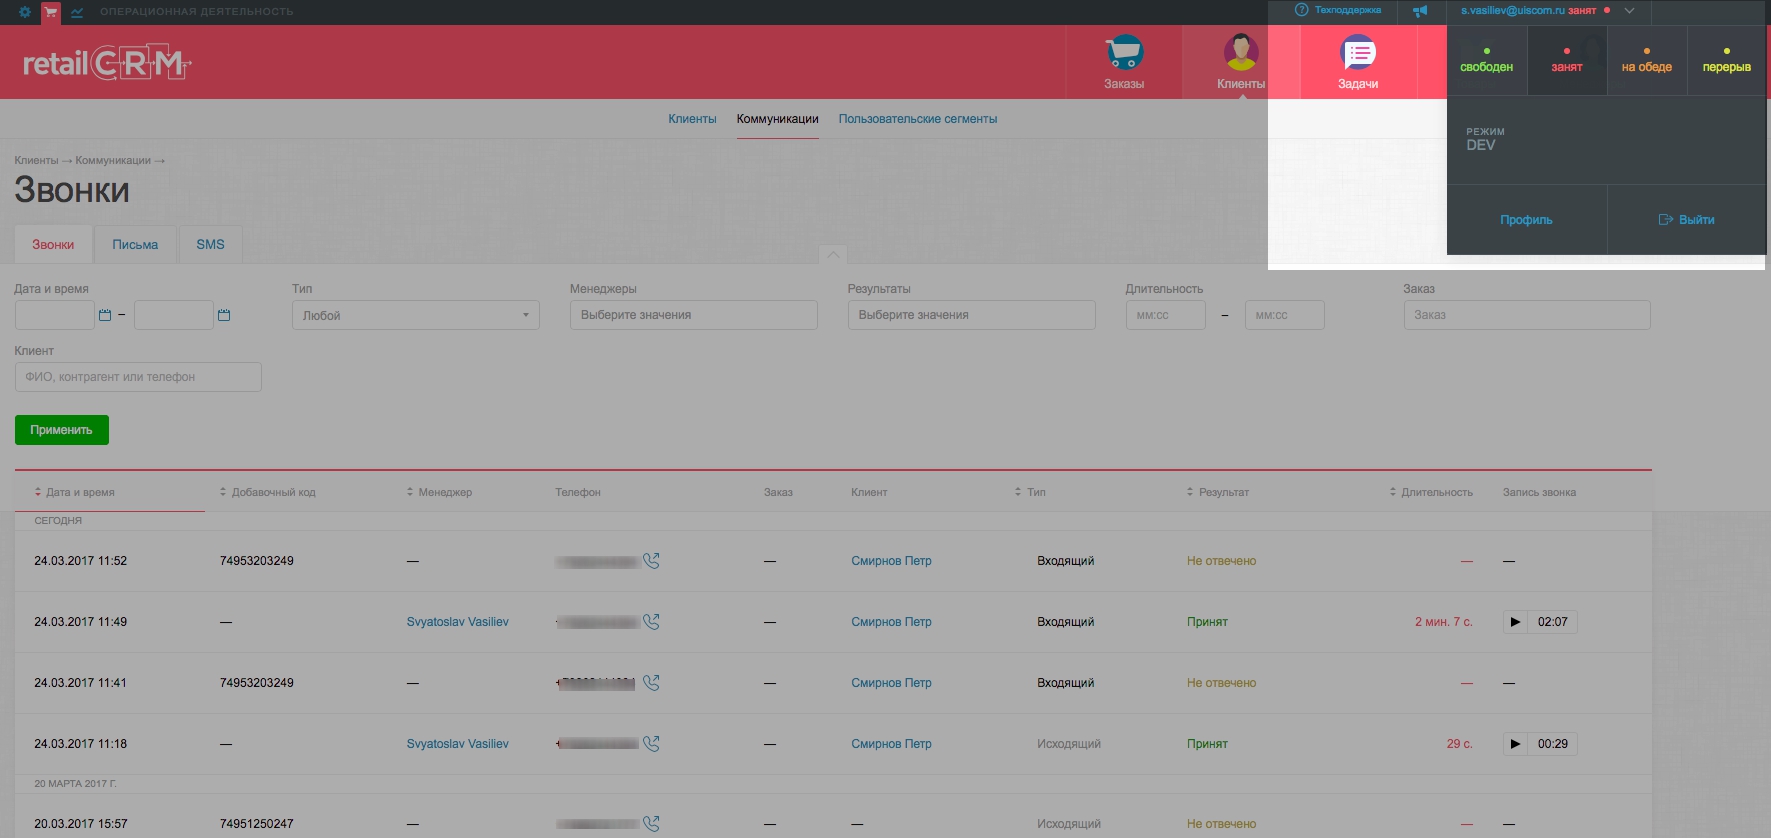Focus minimum duration мм:сс field
Viewport: 1771px width, 838px height.
1166,315
